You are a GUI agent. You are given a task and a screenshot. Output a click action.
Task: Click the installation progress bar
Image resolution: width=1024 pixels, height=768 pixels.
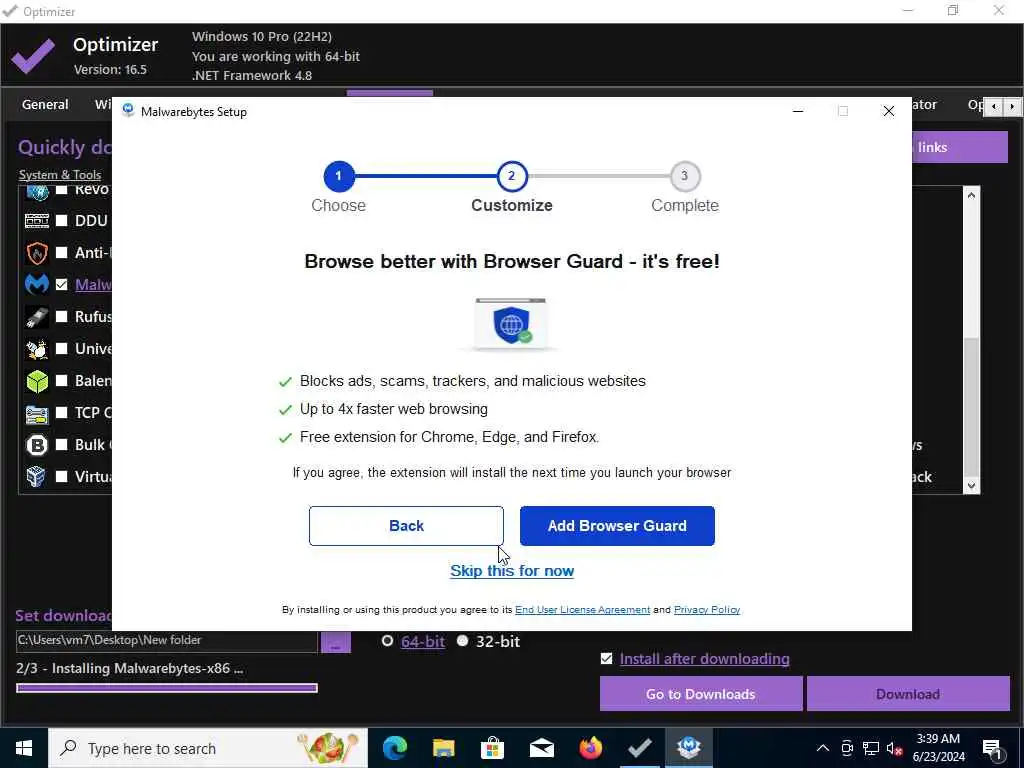(x=167, y=688)
